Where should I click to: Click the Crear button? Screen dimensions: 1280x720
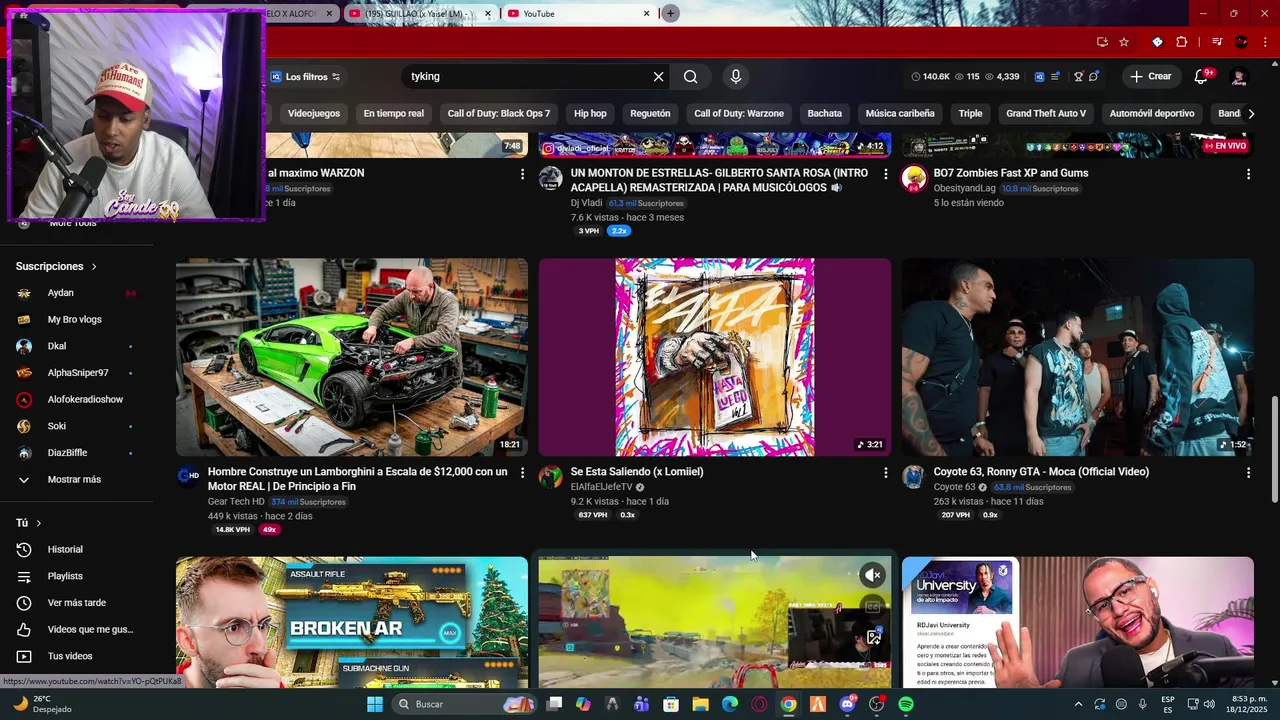(1150, 77)
